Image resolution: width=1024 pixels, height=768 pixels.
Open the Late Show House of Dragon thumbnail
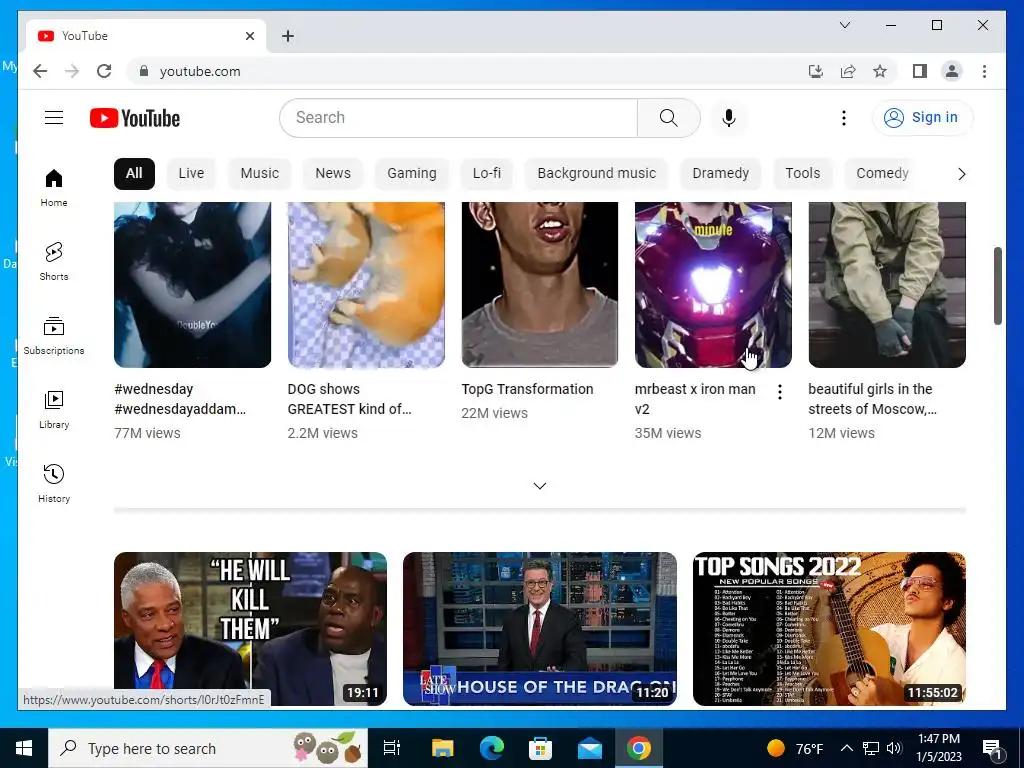[x=539, y=629]
